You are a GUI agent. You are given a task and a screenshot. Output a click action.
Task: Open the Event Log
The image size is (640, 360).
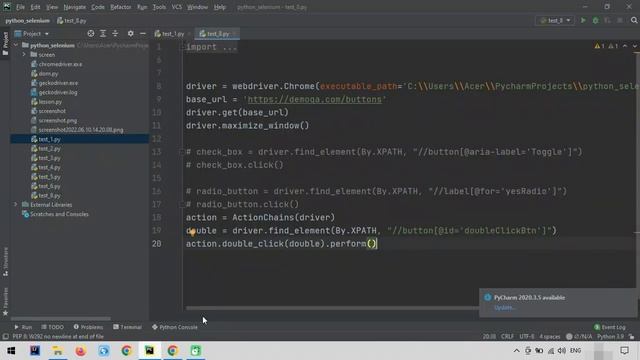[610, 327]
